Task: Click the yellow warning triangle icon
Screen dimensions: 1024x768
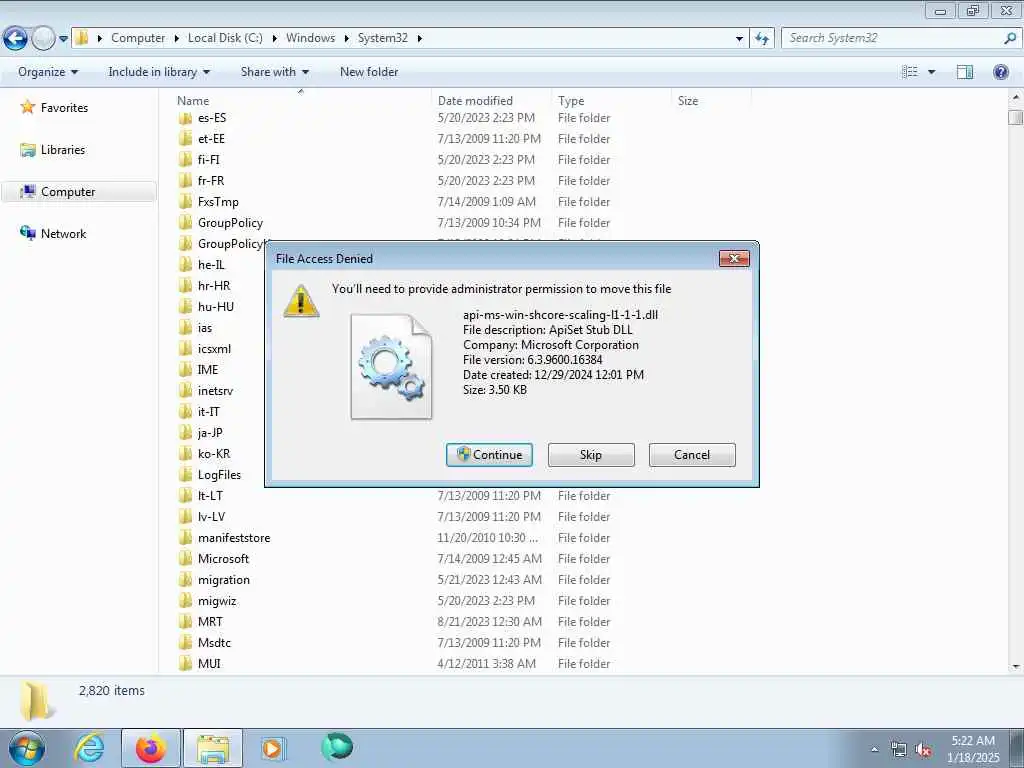Action: coord(301,301)
